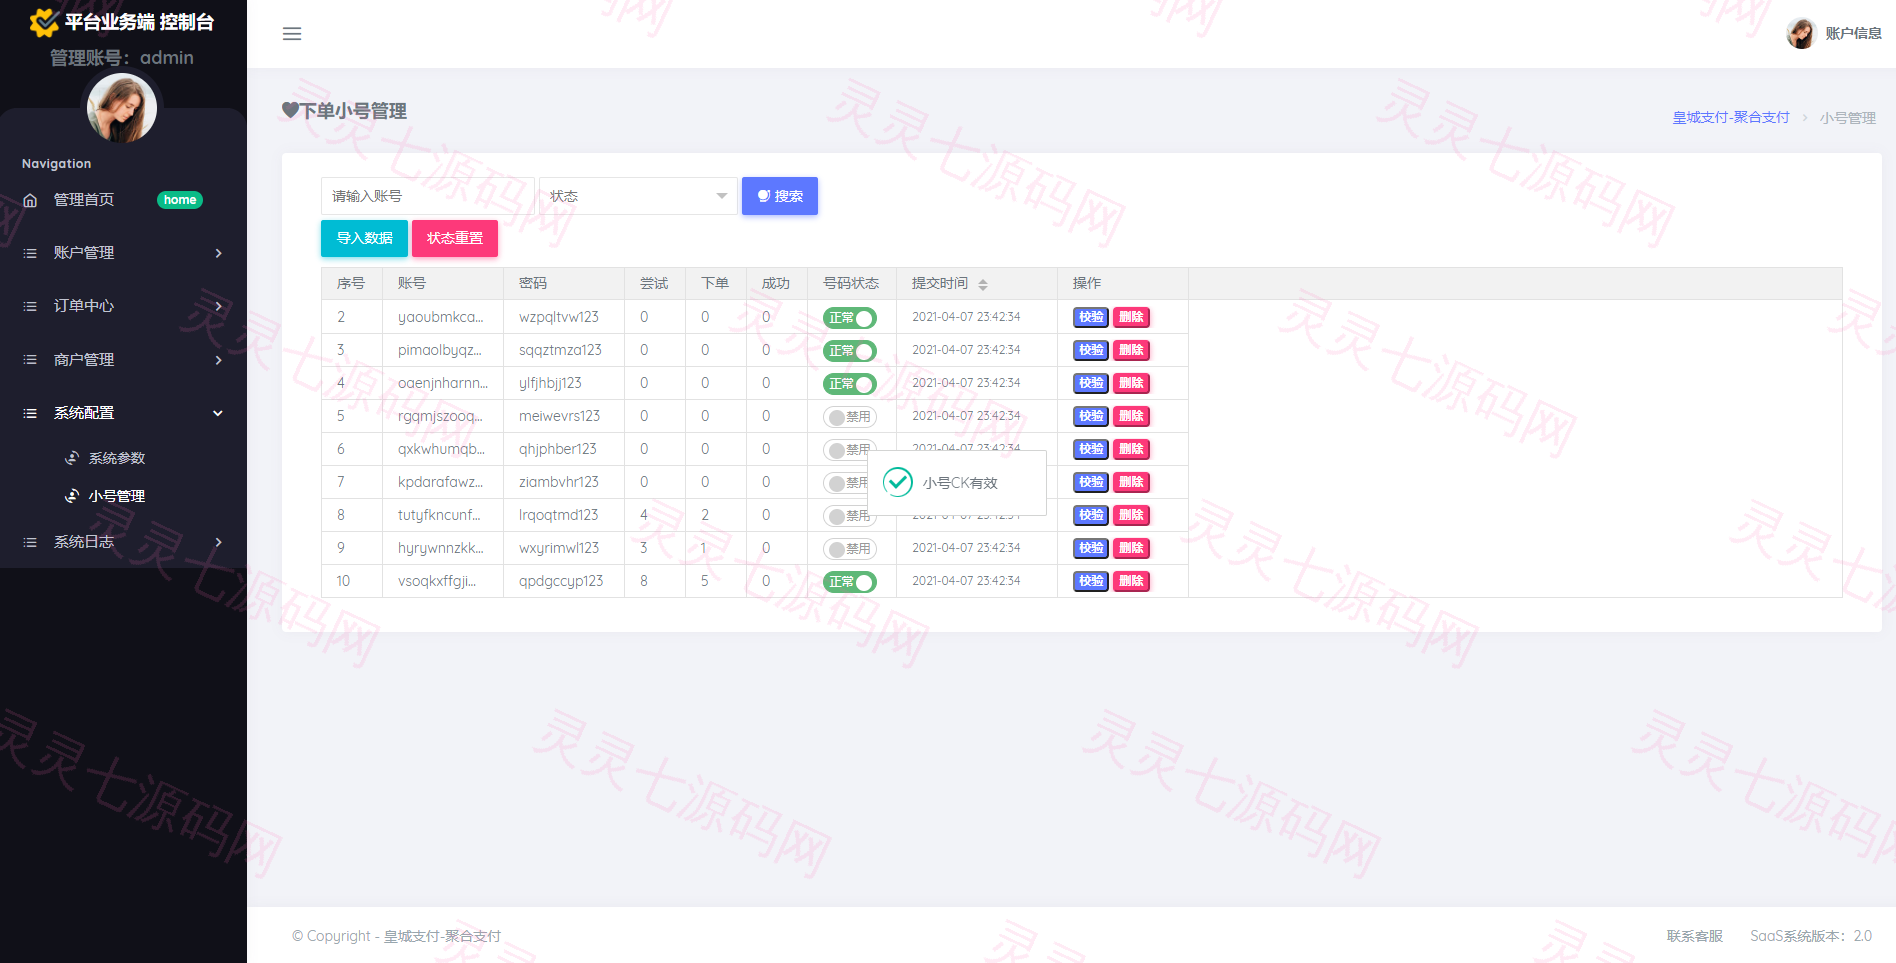
Task: Focus the 请输入账号 search field
Action: click(427, 196)
